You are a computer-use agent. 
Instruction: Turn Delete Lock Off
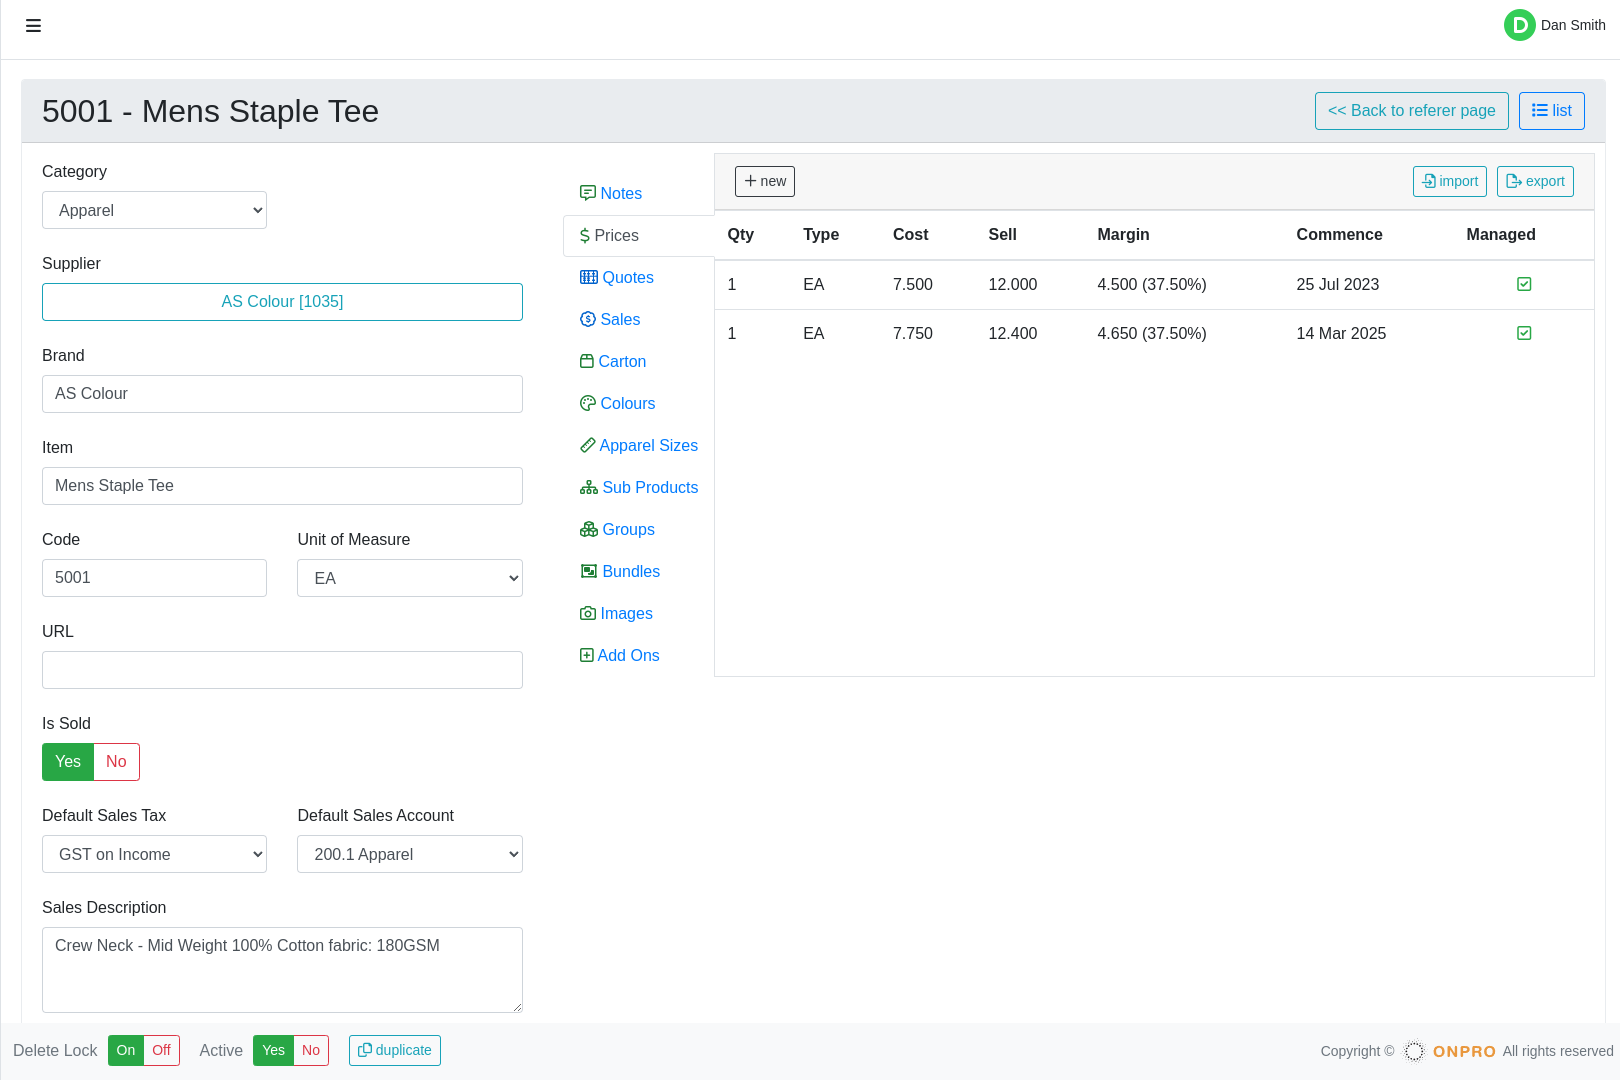click(x=162, y=1050)
